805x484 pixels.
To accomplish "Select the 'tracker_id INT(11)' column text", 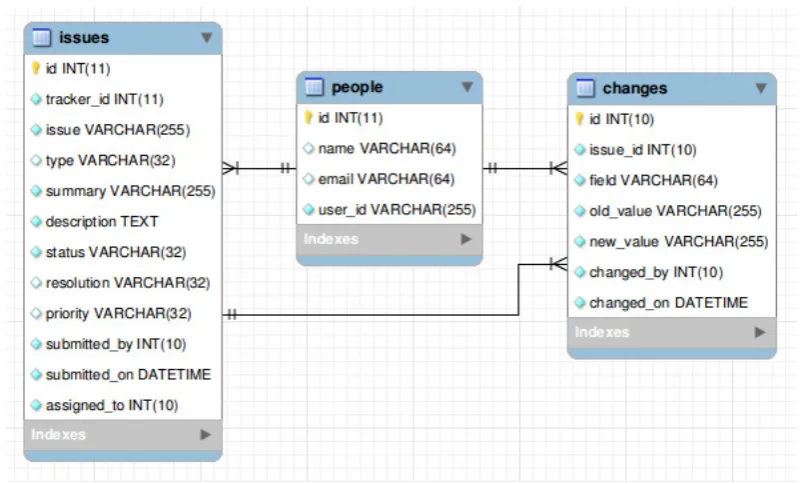I will coord(105,99).
